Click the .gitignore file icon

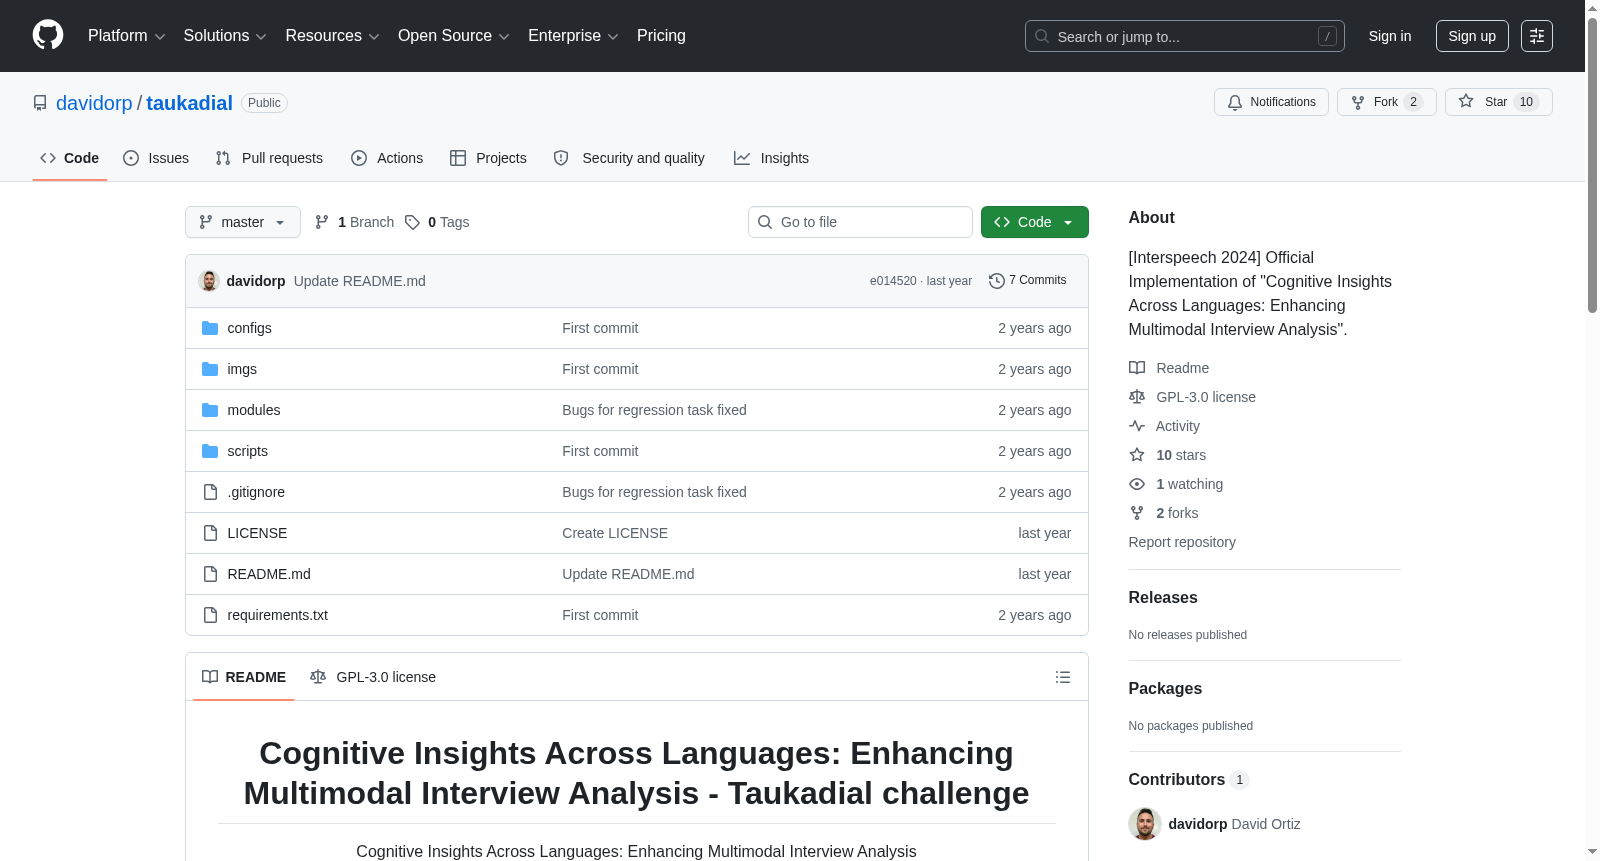[x=210, y=492]
